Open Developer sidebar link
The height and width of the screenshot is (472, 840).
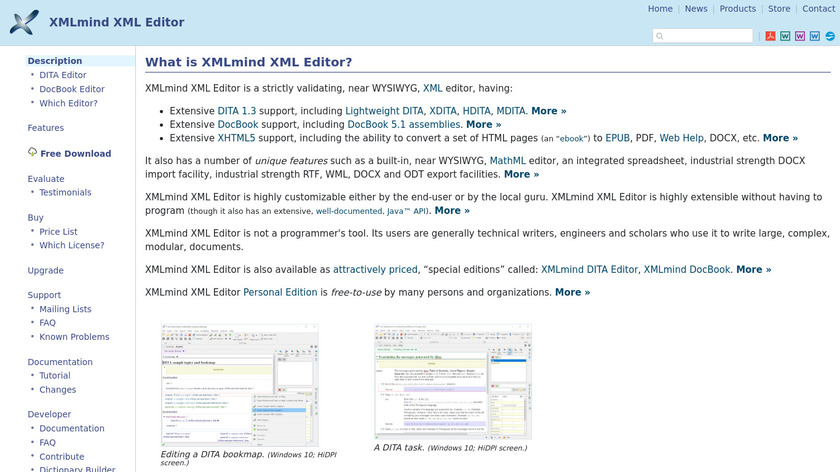point(49,414)
